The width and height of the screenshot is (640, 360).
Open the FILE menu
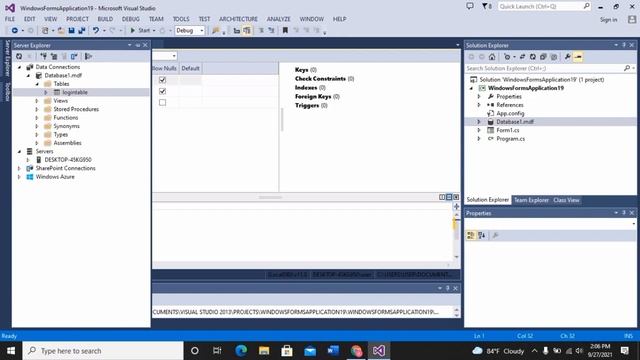10,19
